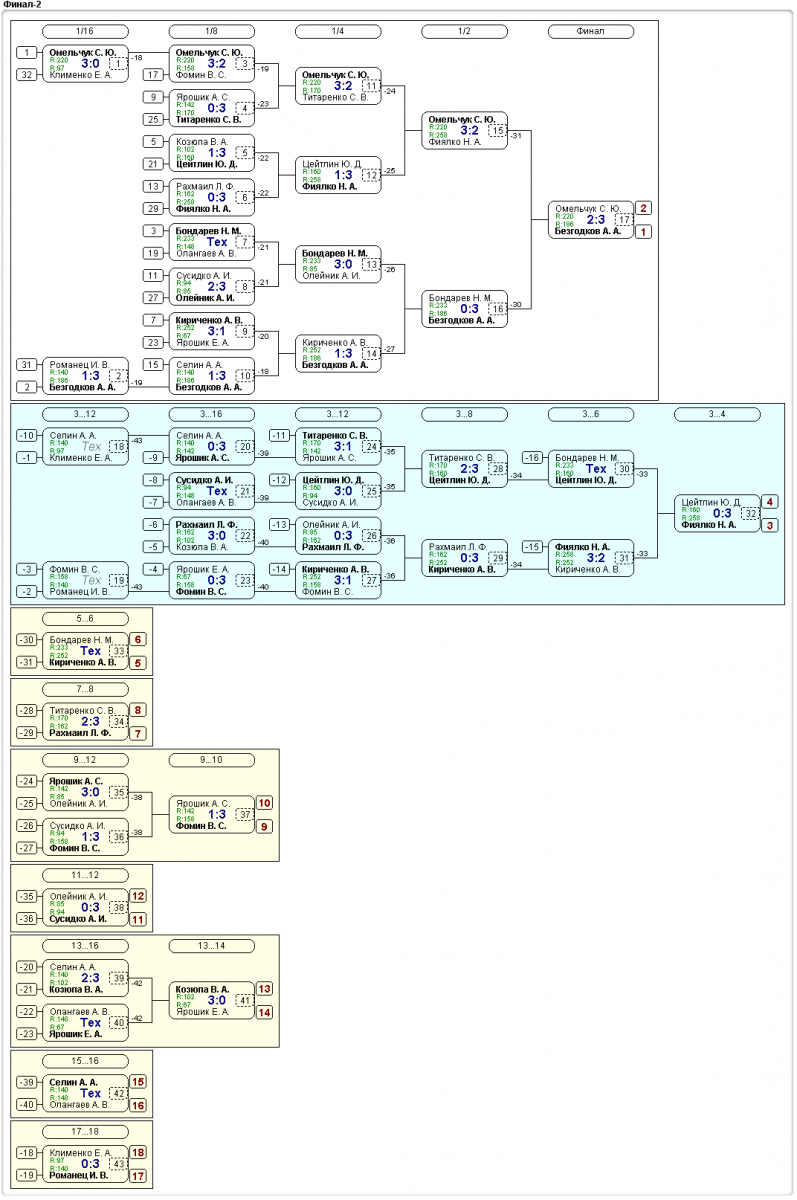Click seed box 29 beside Фиялко Н. А.
The image size is (797, 1200).
[154, 208]
